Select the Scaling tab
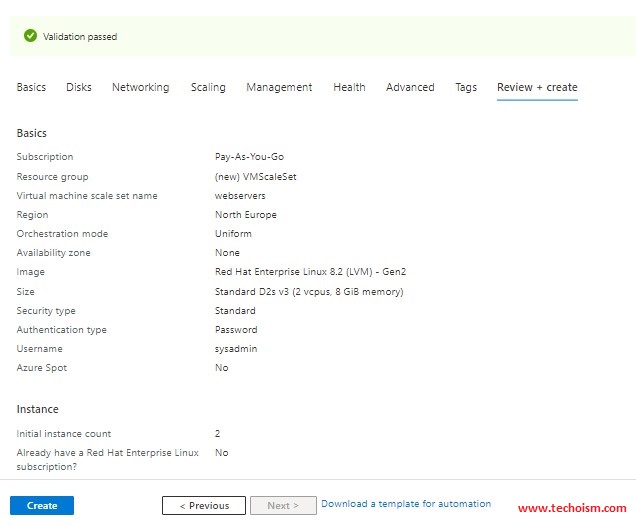636x526 pixels. [208, 87]
